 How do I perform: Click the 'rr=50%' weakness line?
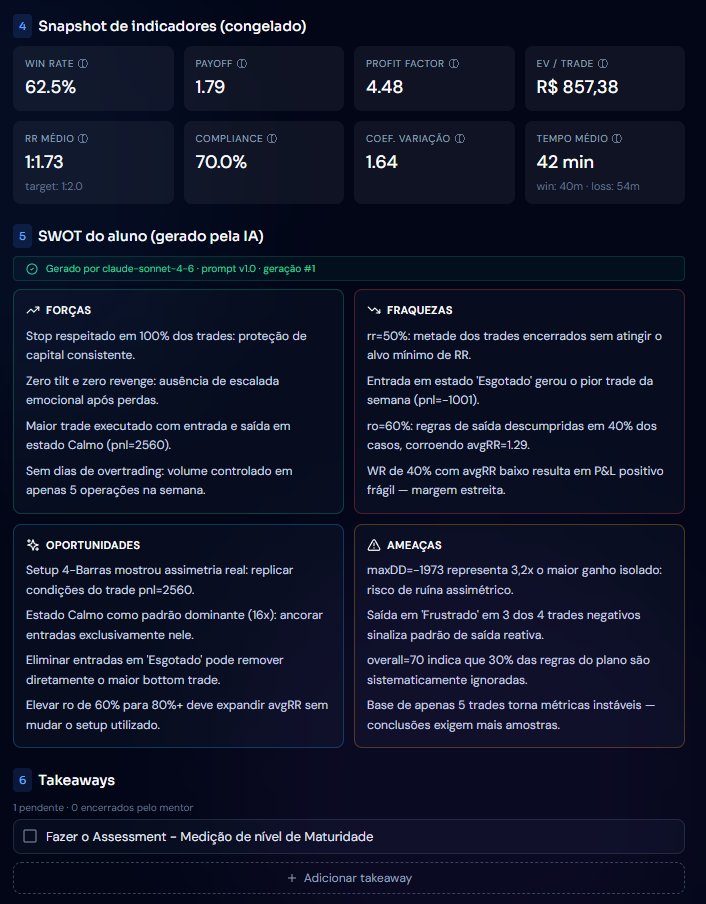click(514, 345)
